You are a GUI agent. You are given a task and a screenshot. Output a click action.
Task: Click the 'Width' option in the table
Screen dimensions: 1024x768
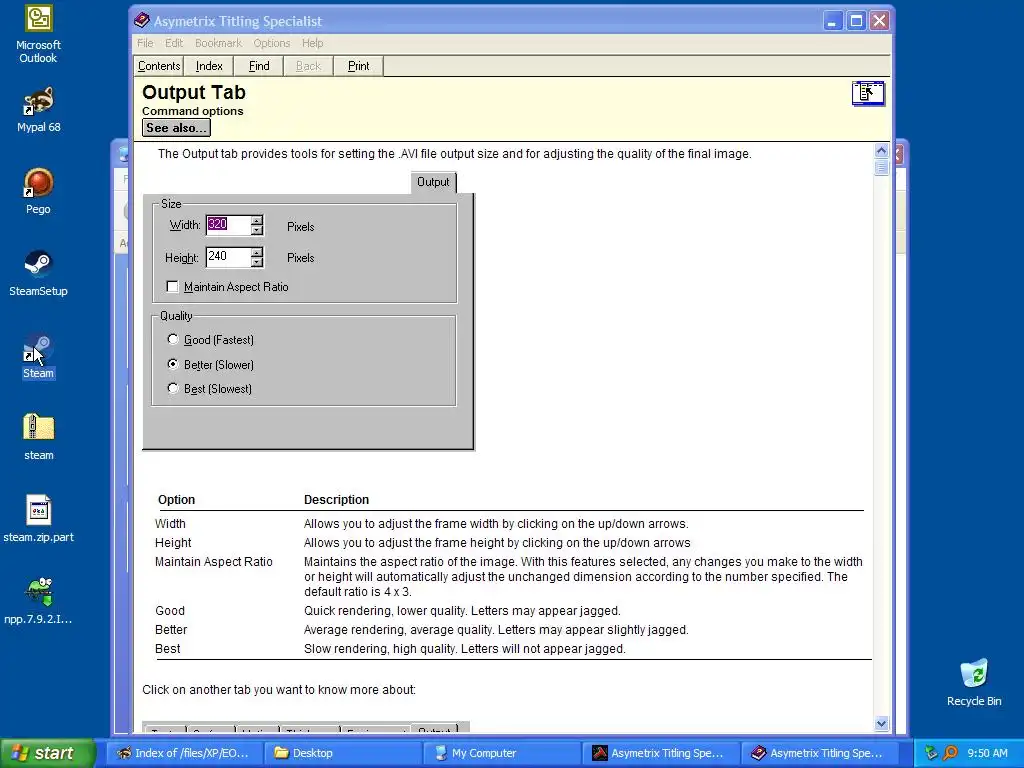170,524
